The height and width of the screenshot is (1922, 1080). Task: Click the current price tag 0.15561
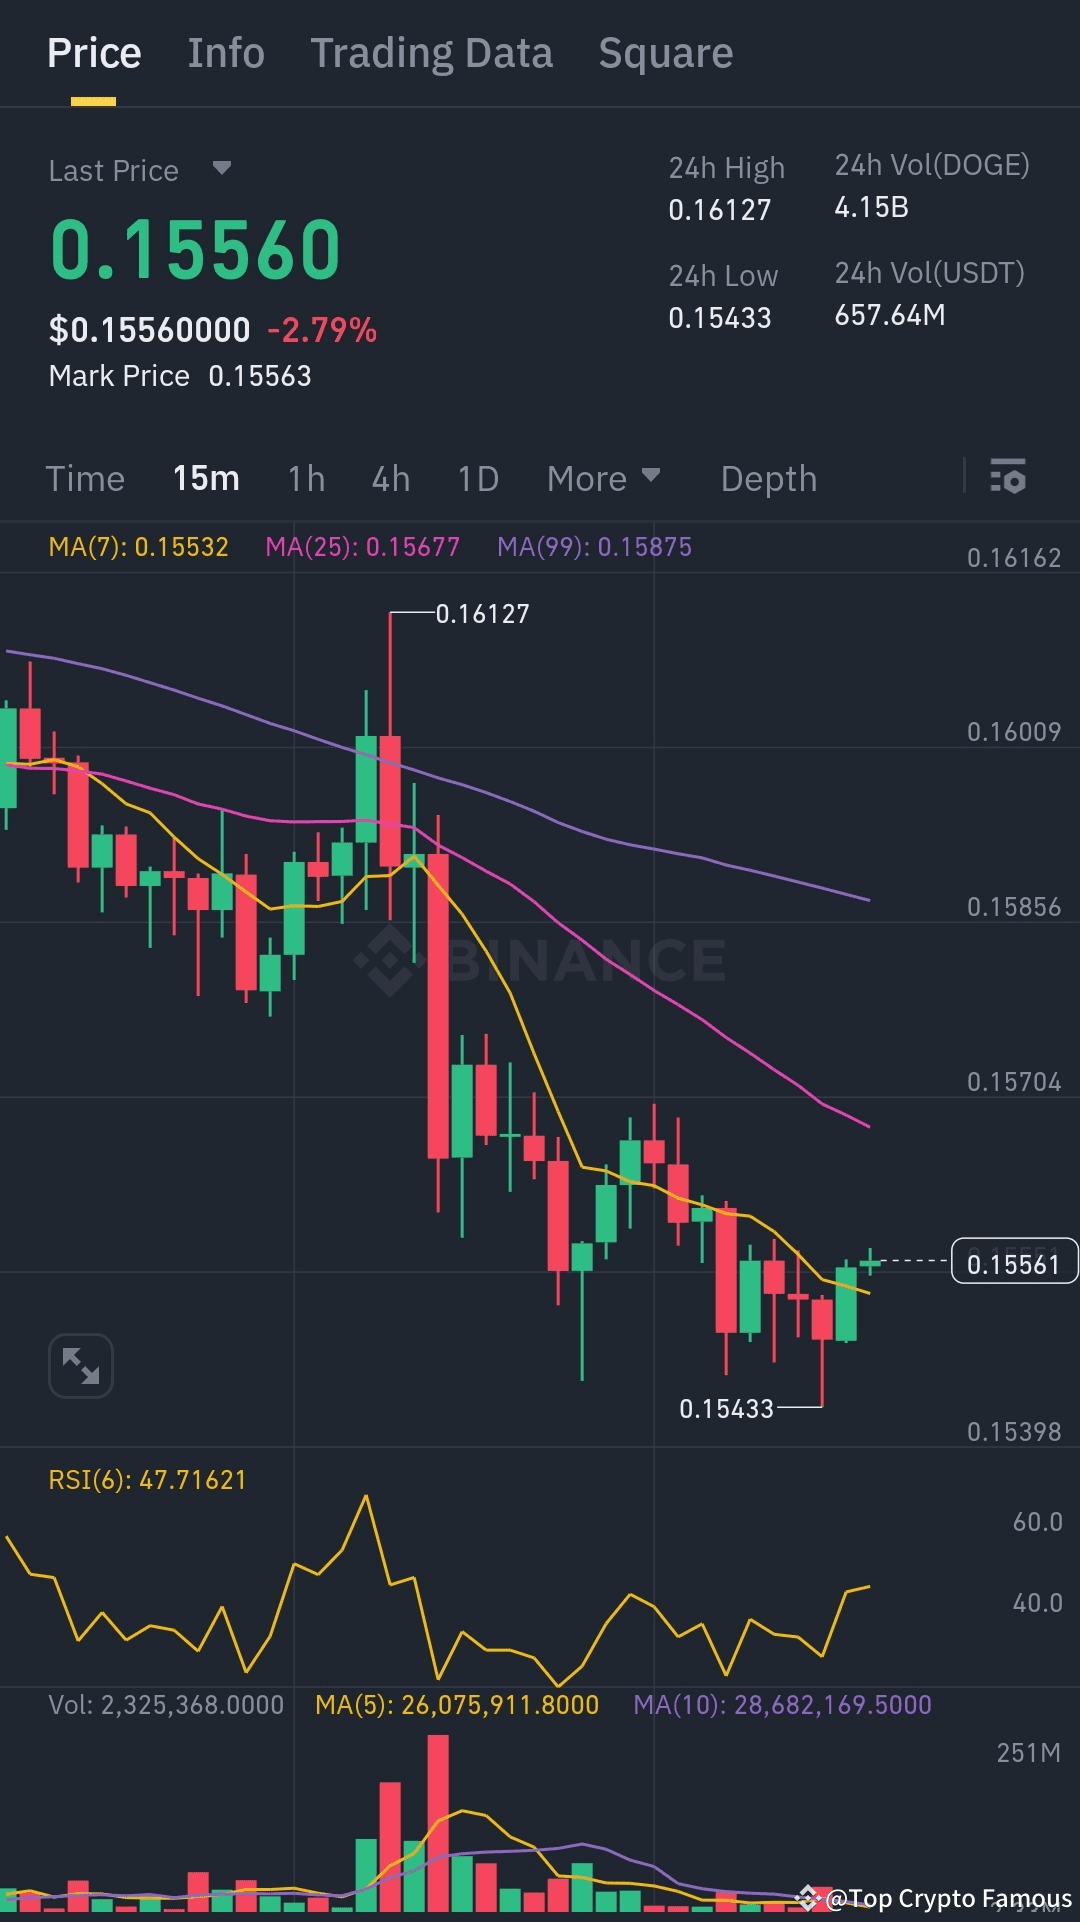click(1013, 1264)
